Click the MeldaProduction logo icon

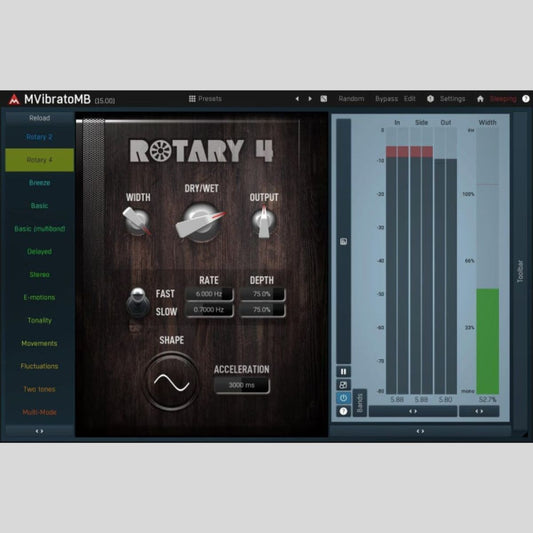[14, 99]
